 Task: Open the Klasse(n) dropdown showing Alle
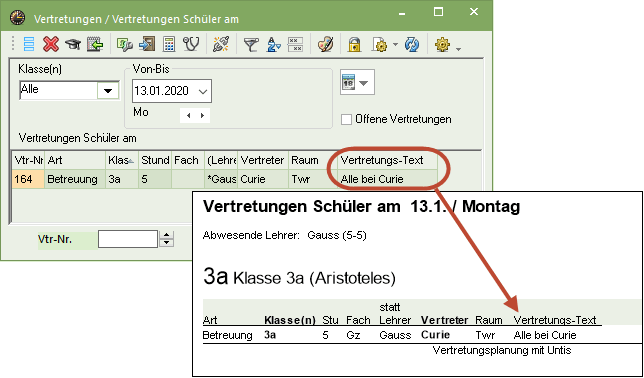pos(108,90)
